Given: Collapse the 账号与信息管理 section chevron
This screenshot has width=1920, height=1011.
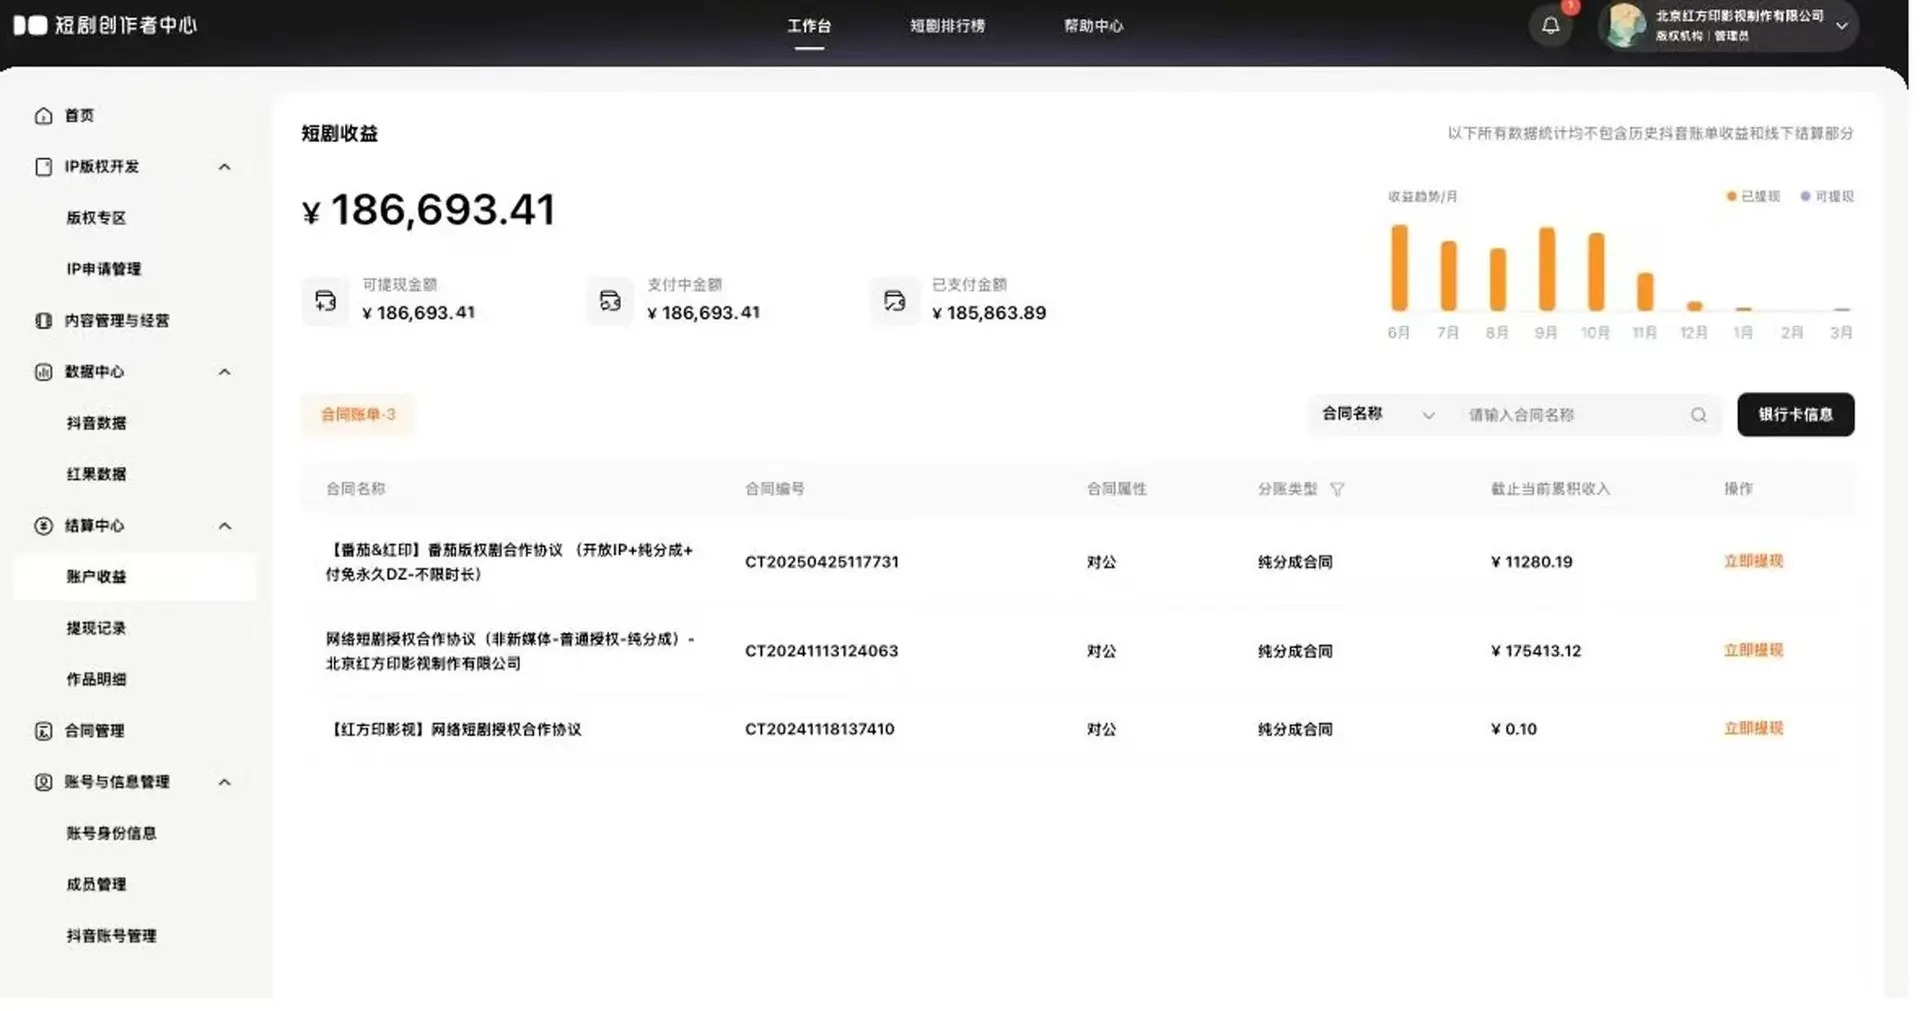Looking at the screenshot, I should (224, 782).
